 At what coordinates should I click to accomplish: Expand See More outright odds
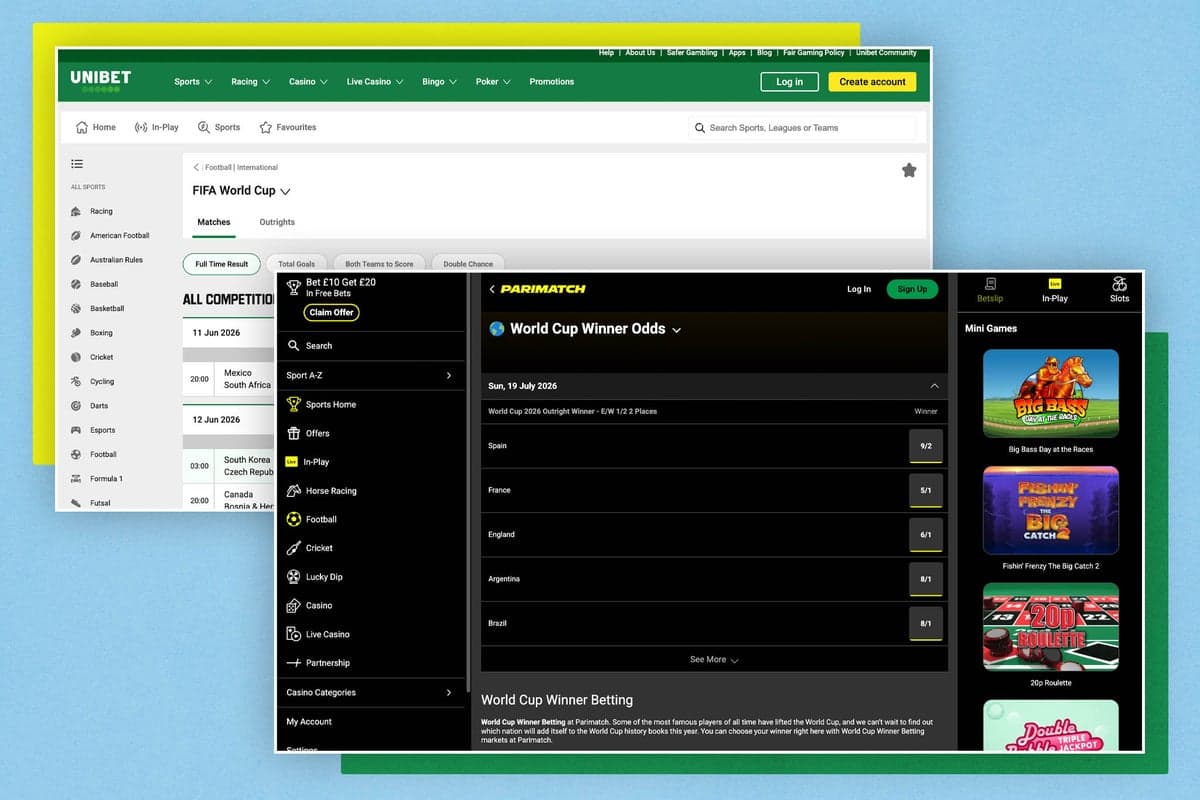tap(714, 660)
